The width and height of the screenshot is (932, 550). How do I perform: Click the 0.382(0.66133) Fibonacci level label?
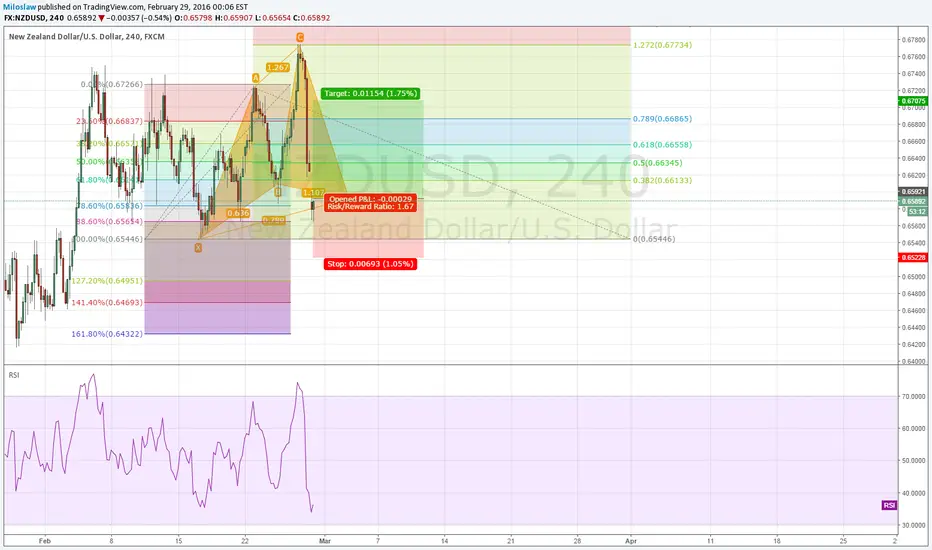pyautogui.click(x=662, y=180)
